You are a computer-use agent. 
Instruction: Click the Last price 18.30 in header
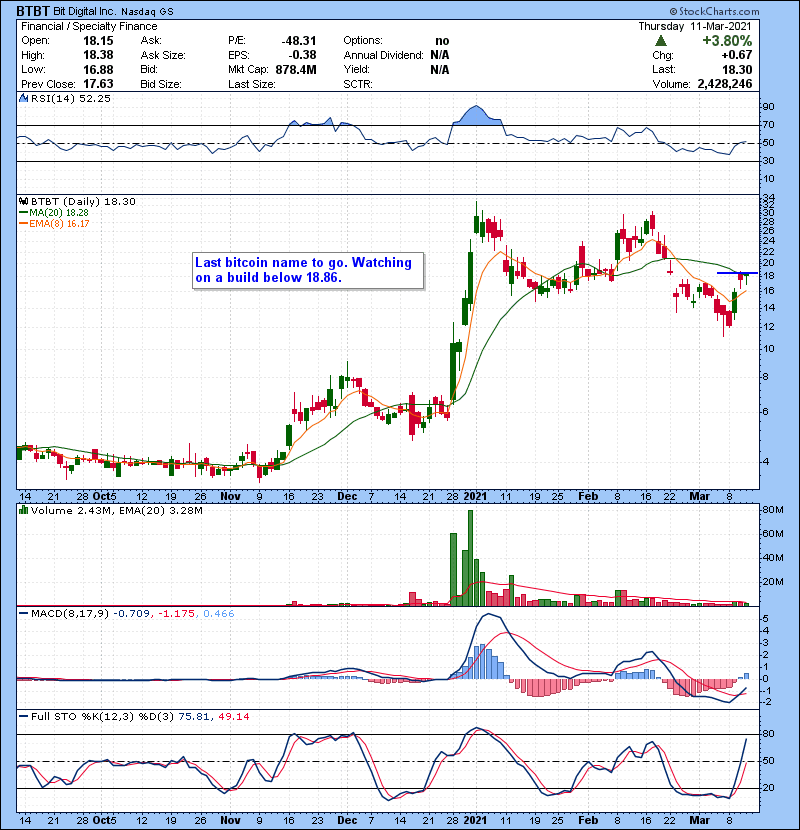pos(737,70)
